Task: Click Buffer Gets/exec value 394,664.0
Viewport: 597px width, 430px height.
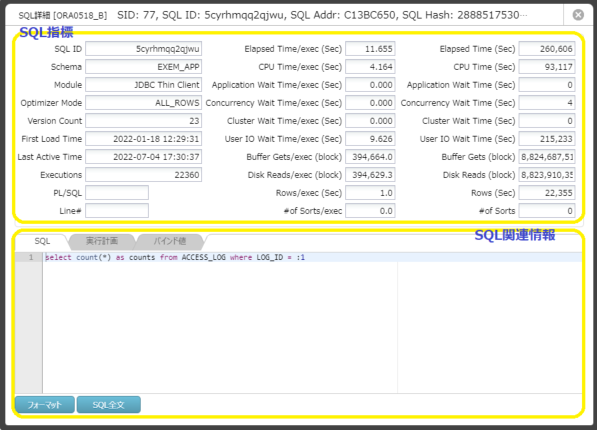Action: [370, 157]
